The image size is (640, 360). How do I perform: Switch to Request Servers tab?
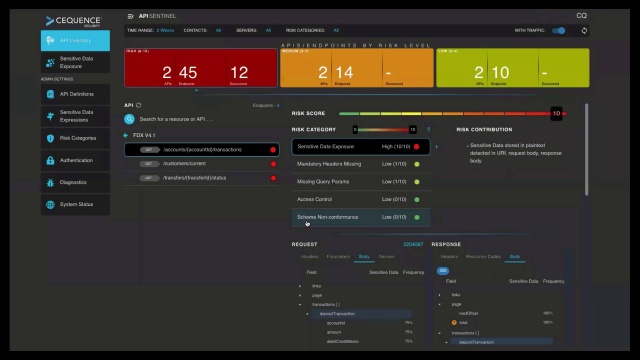pos(387,257)
